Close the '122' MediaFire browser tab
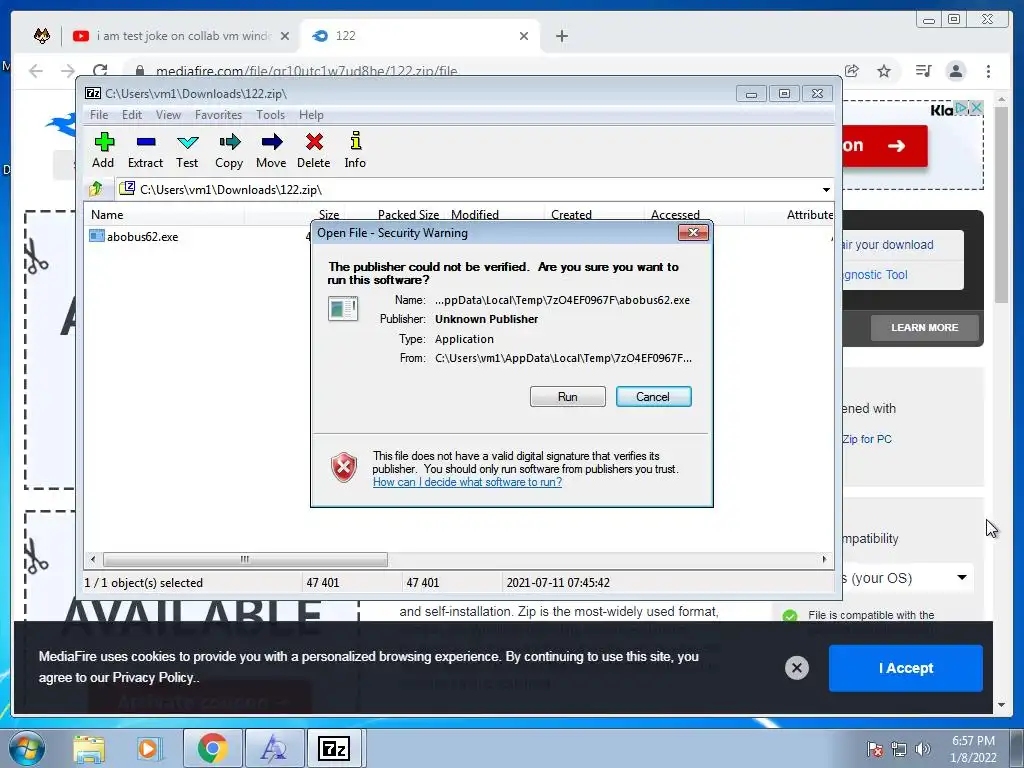The image size is (1024, 768). (x=524, y=36)
